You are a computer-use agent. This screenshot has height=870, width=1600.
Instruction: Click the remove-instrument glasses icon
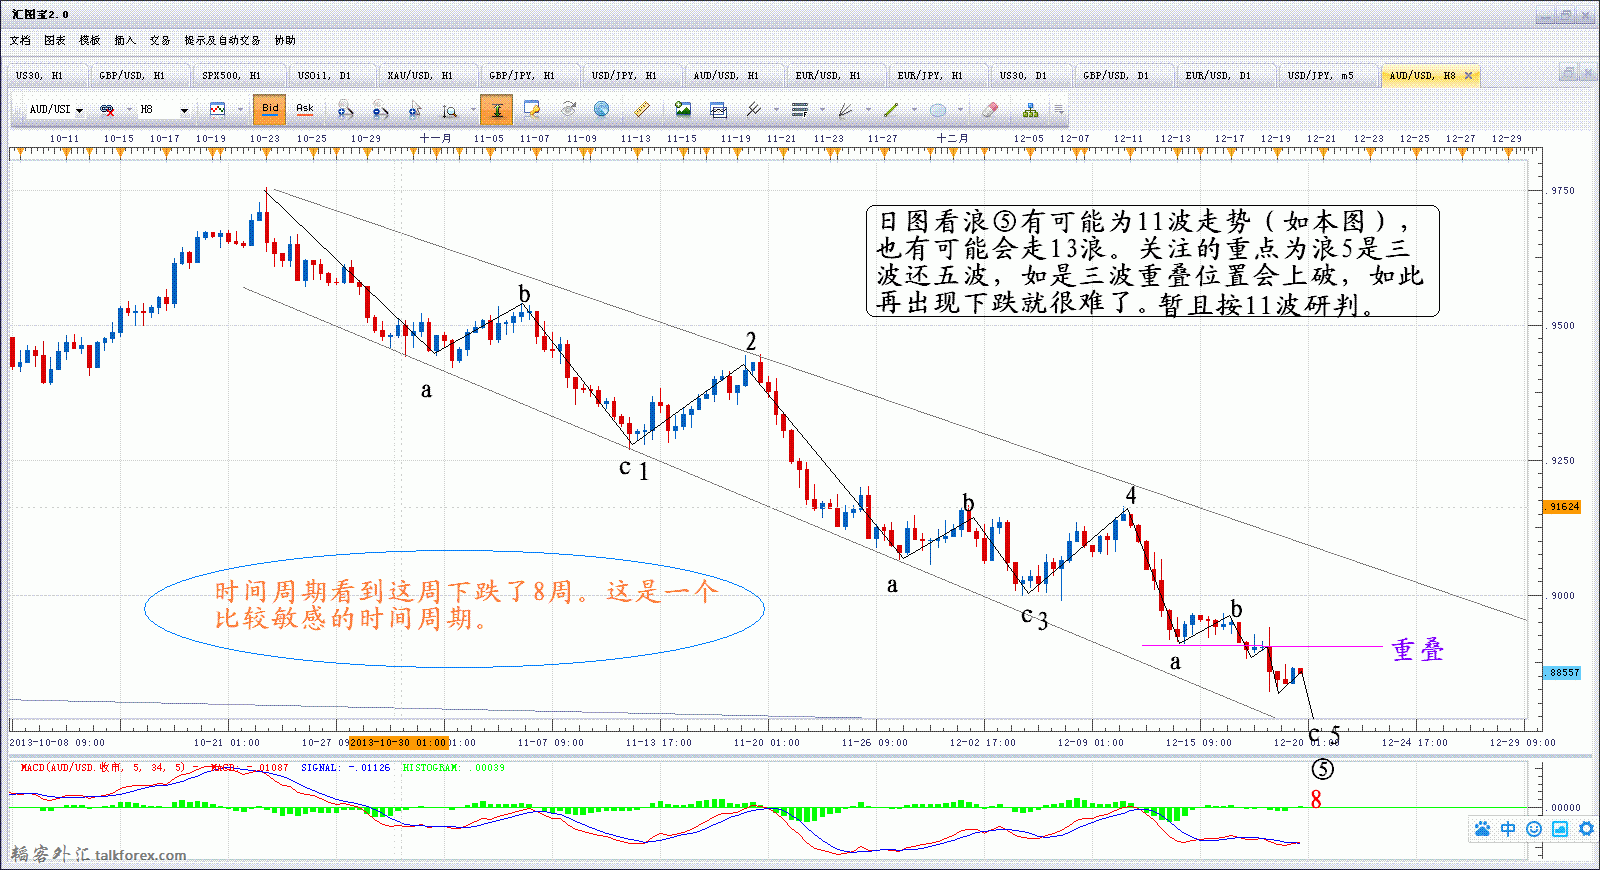coord(107,109)
